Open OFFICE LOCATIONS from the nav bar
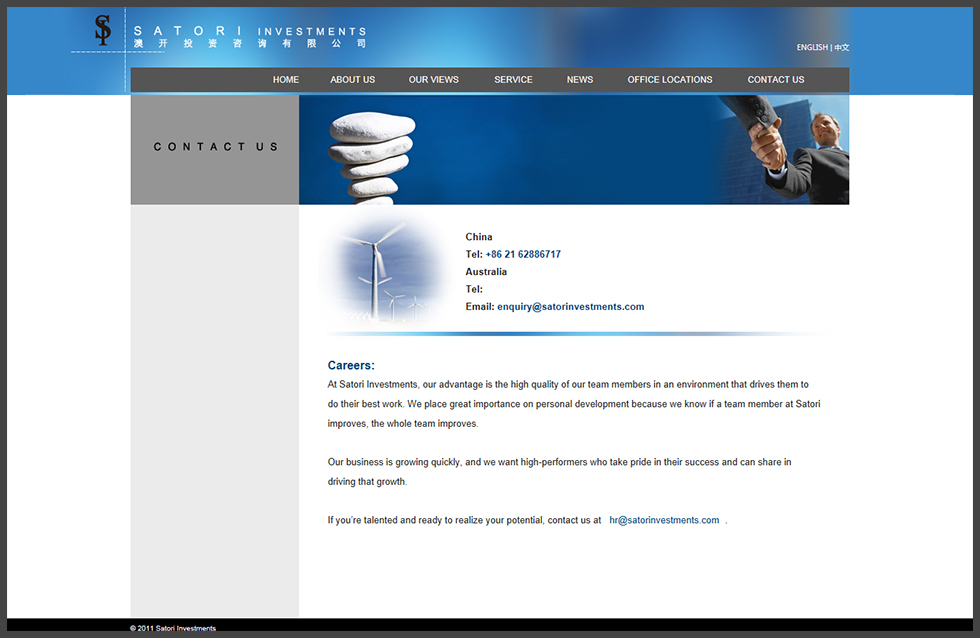This screenshot has width=980, height=638. pyautogui.click(x=670, y=80)
